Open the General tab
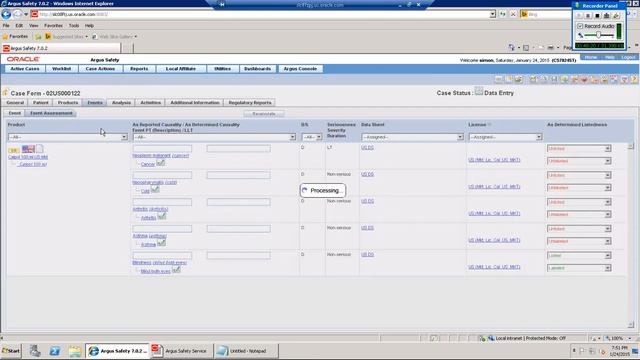 [x=15, y=102]
